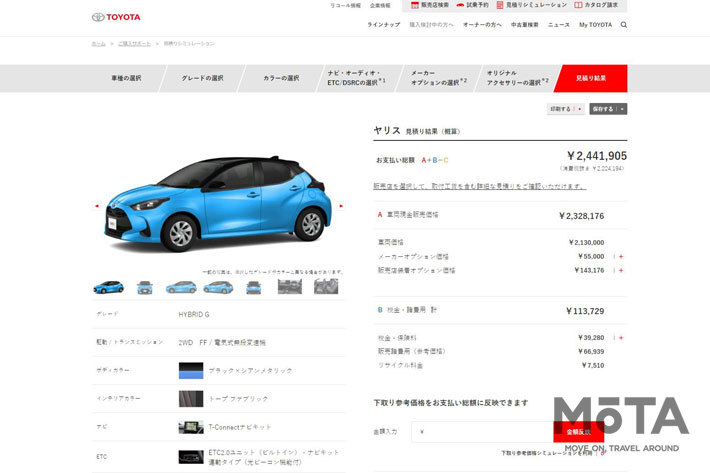This screenshot has height=473, width=710.
Task: Click リサイクル料金 ¥7,510 value
Action: (593, 365)
